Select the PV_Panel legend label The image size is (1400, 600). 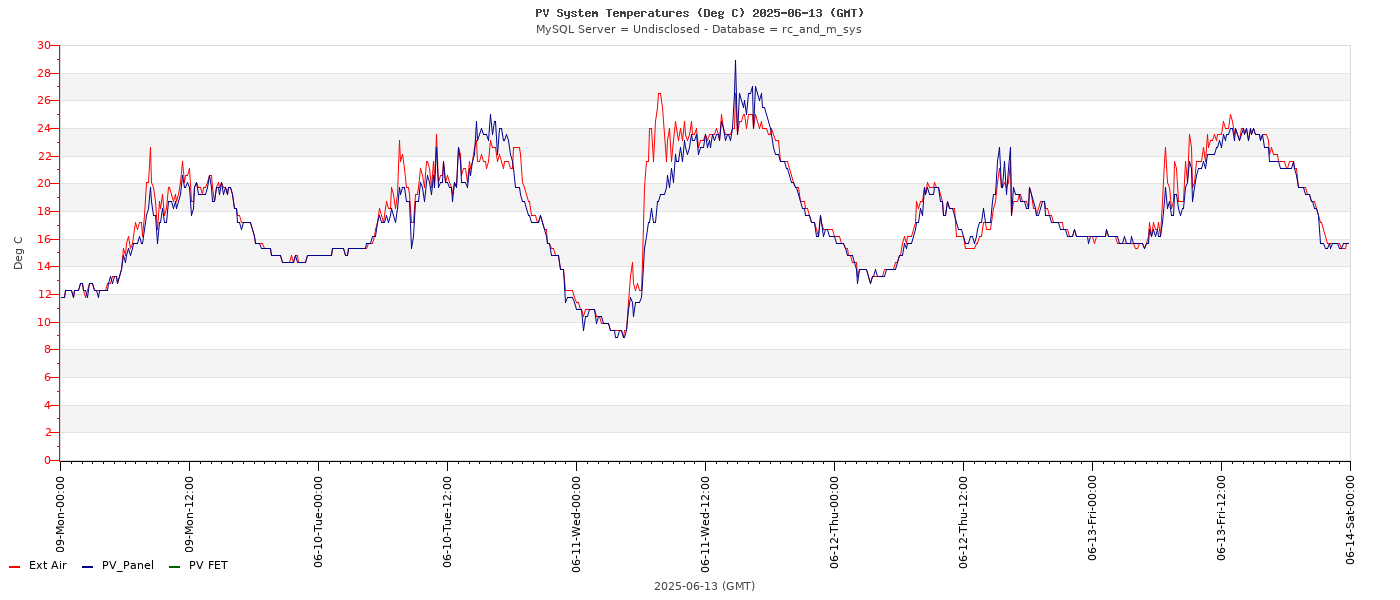pyautogui.click(x=128, y=566)
